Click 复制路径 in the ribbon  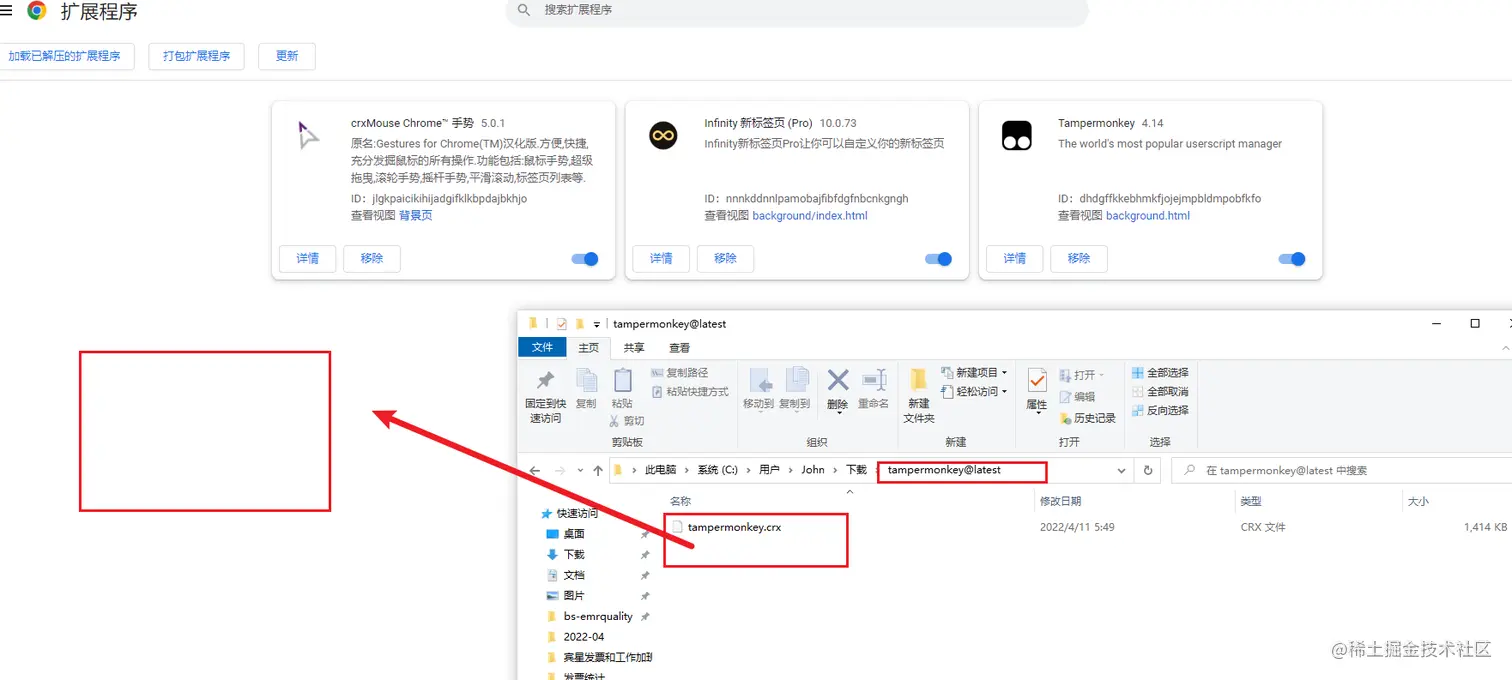click(x=679, y=373)
